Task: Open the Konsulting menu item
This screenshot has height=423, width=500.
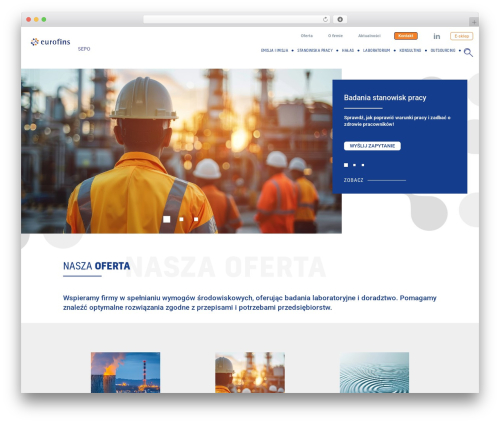Action: coord(410,50)
